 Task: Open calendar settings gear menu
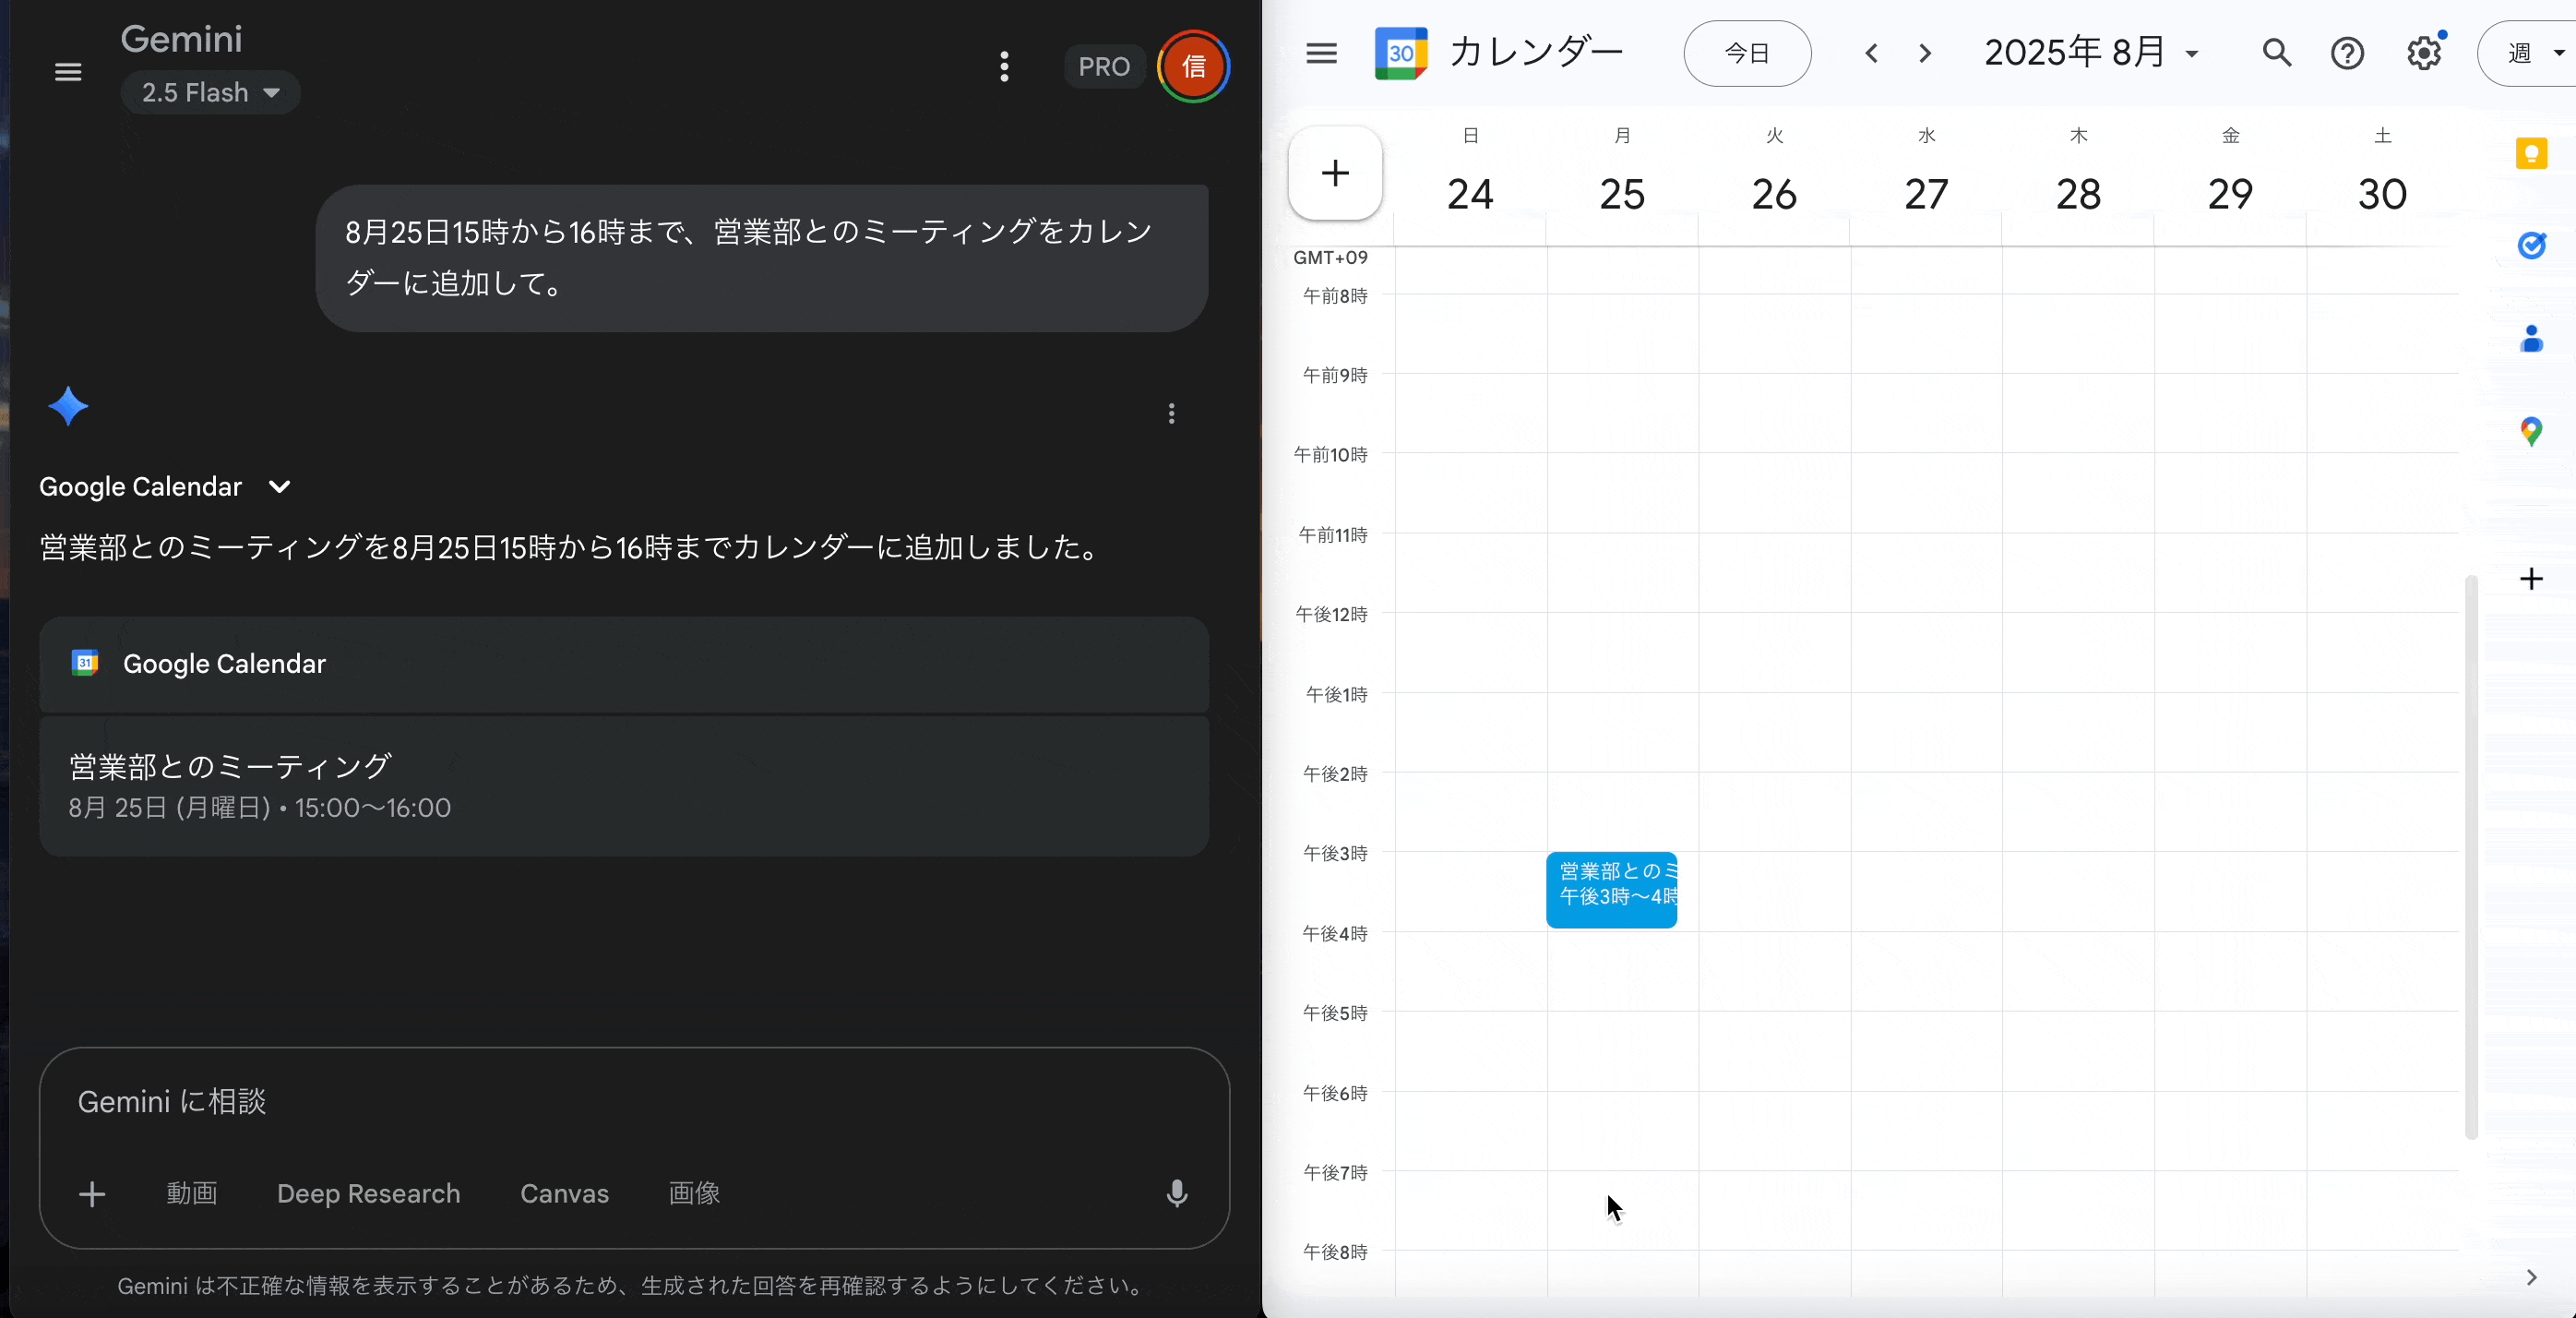pos(2424,53)
